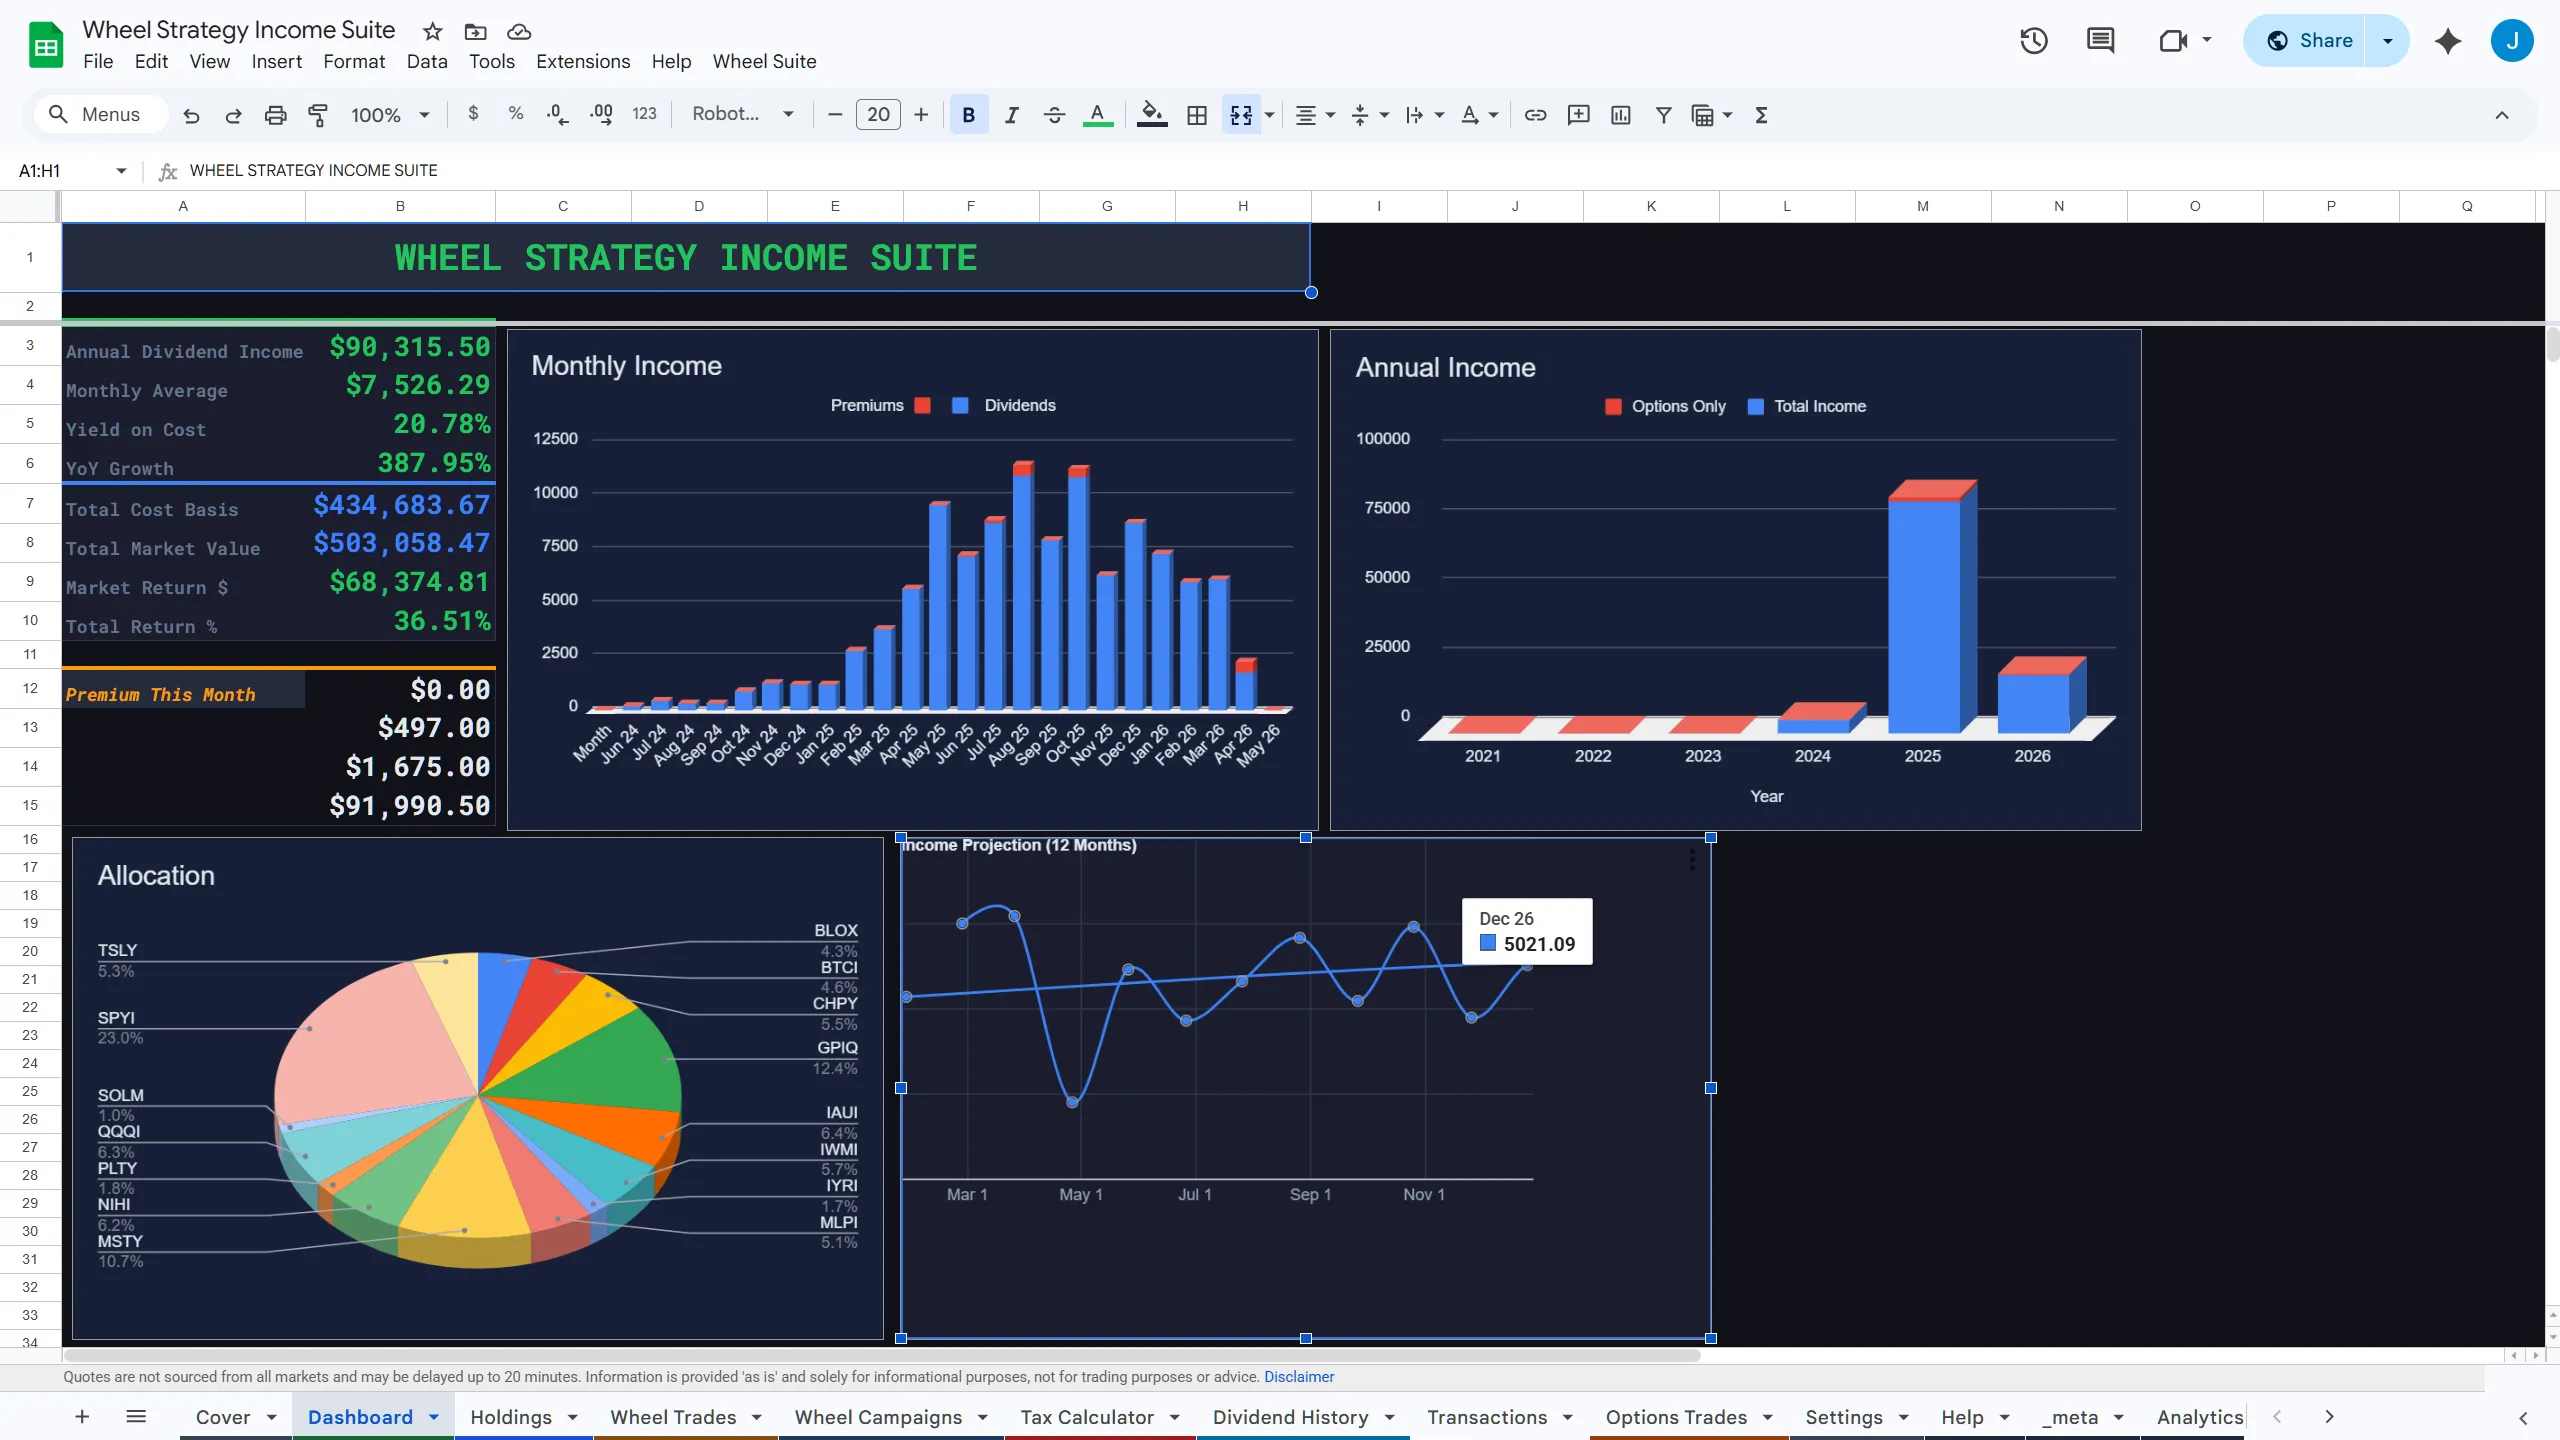Image resolution: width=2560 pixels, height=1440 pixels.
Task: Open the Wheel Suite menu
Action: coord(764,61)
